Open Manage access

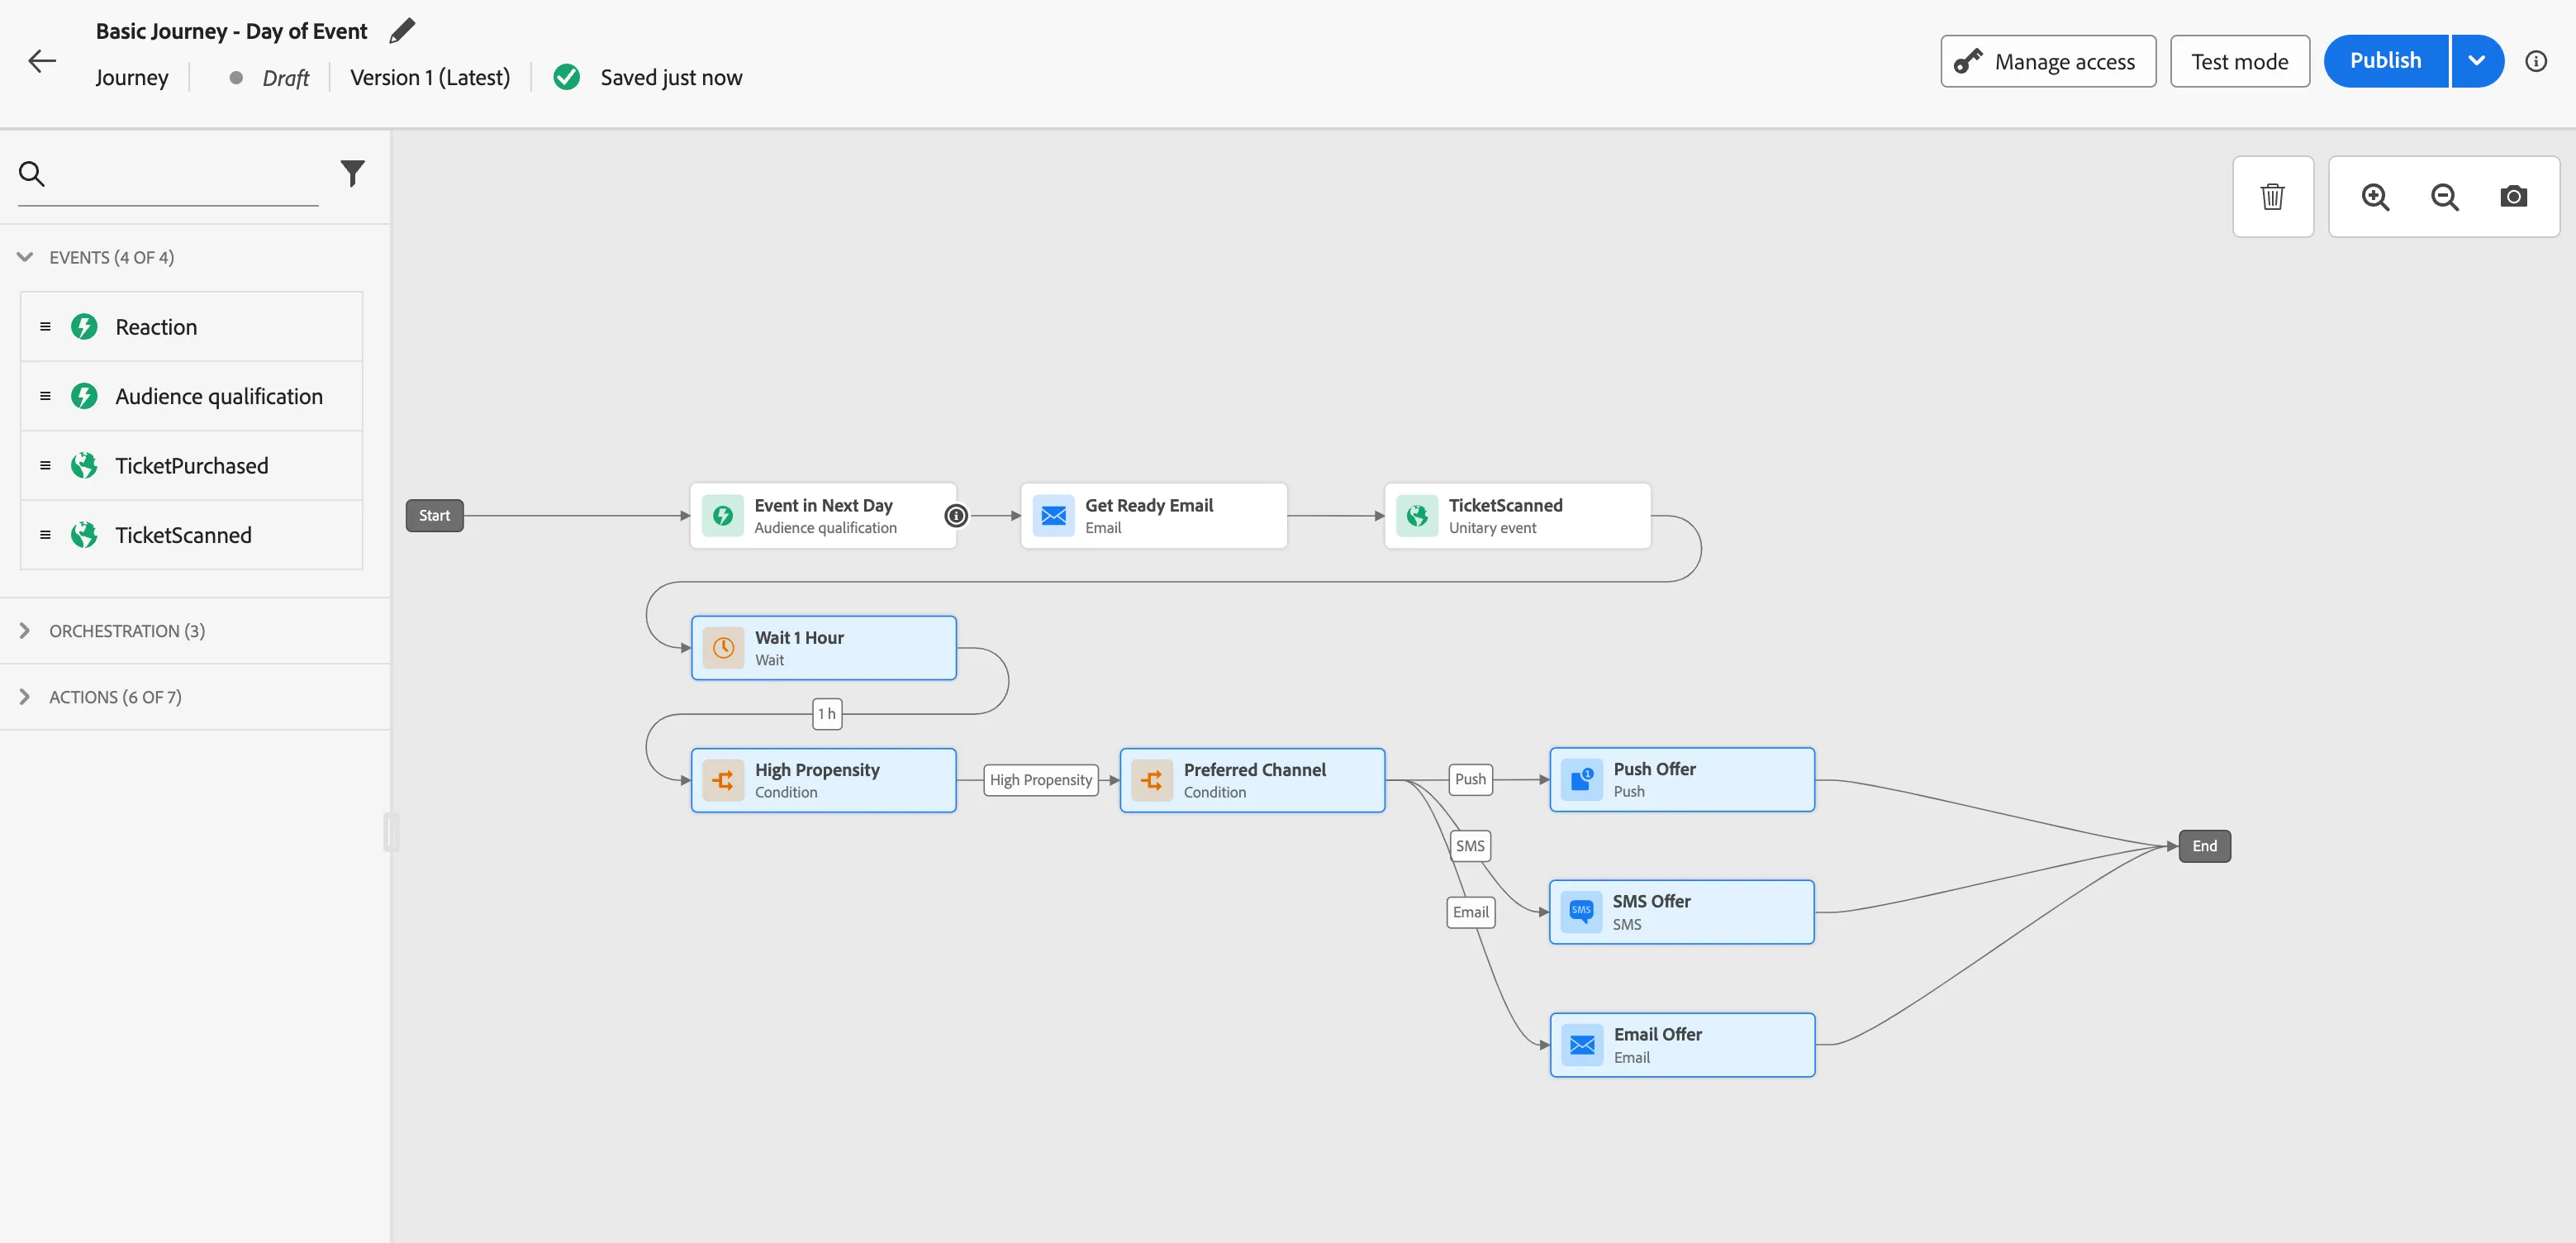click(x=2048, y=61)
